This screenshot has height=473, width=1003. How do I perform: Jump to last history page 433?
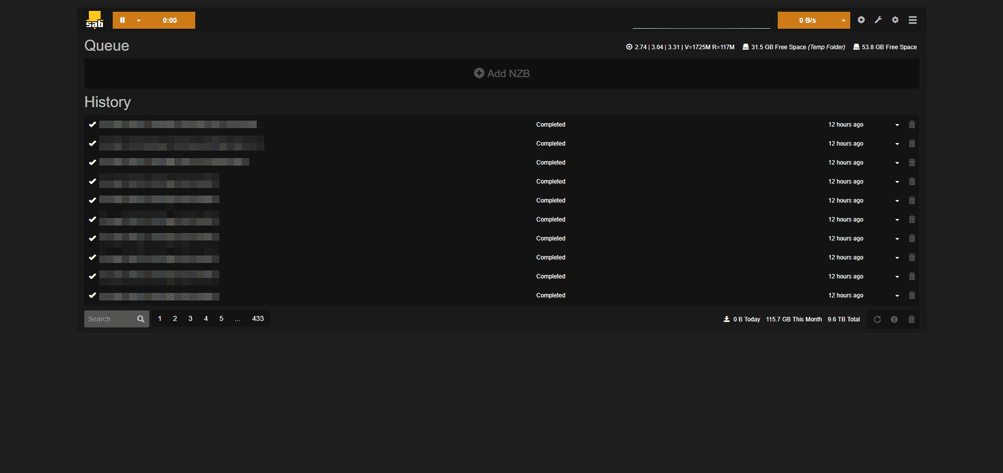click(258, 319)
